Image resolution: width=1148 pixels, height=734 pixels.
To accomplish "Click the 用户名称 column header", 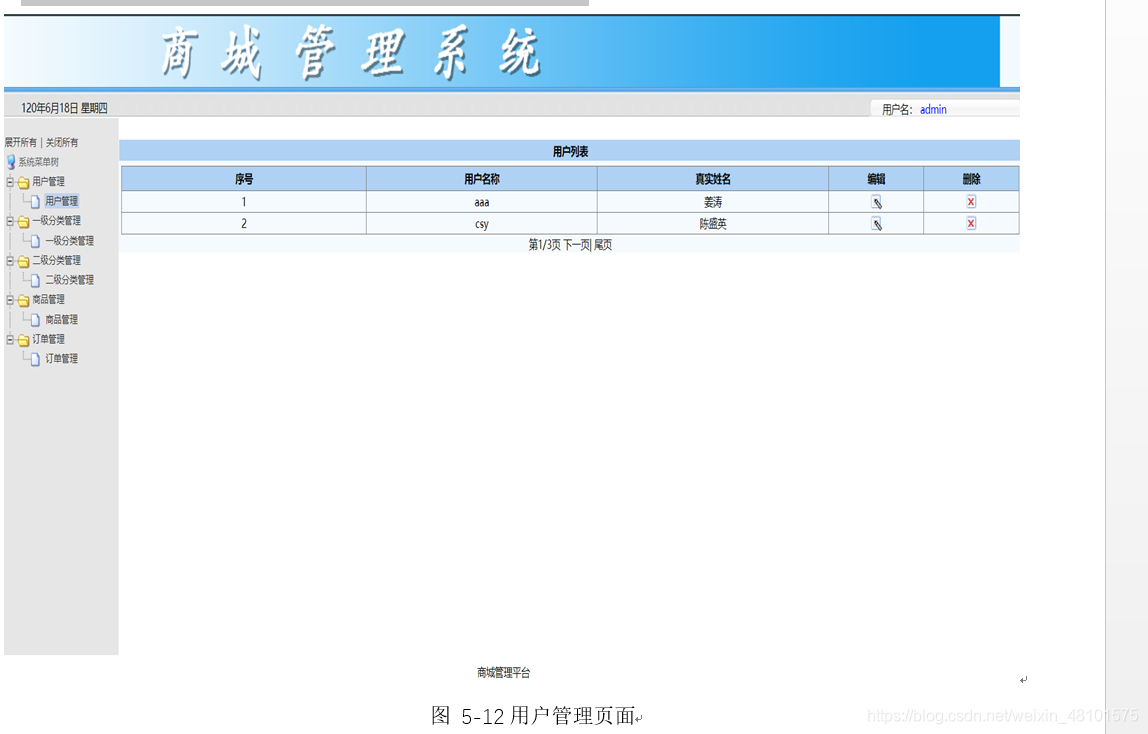I will [x=482, y=179].
